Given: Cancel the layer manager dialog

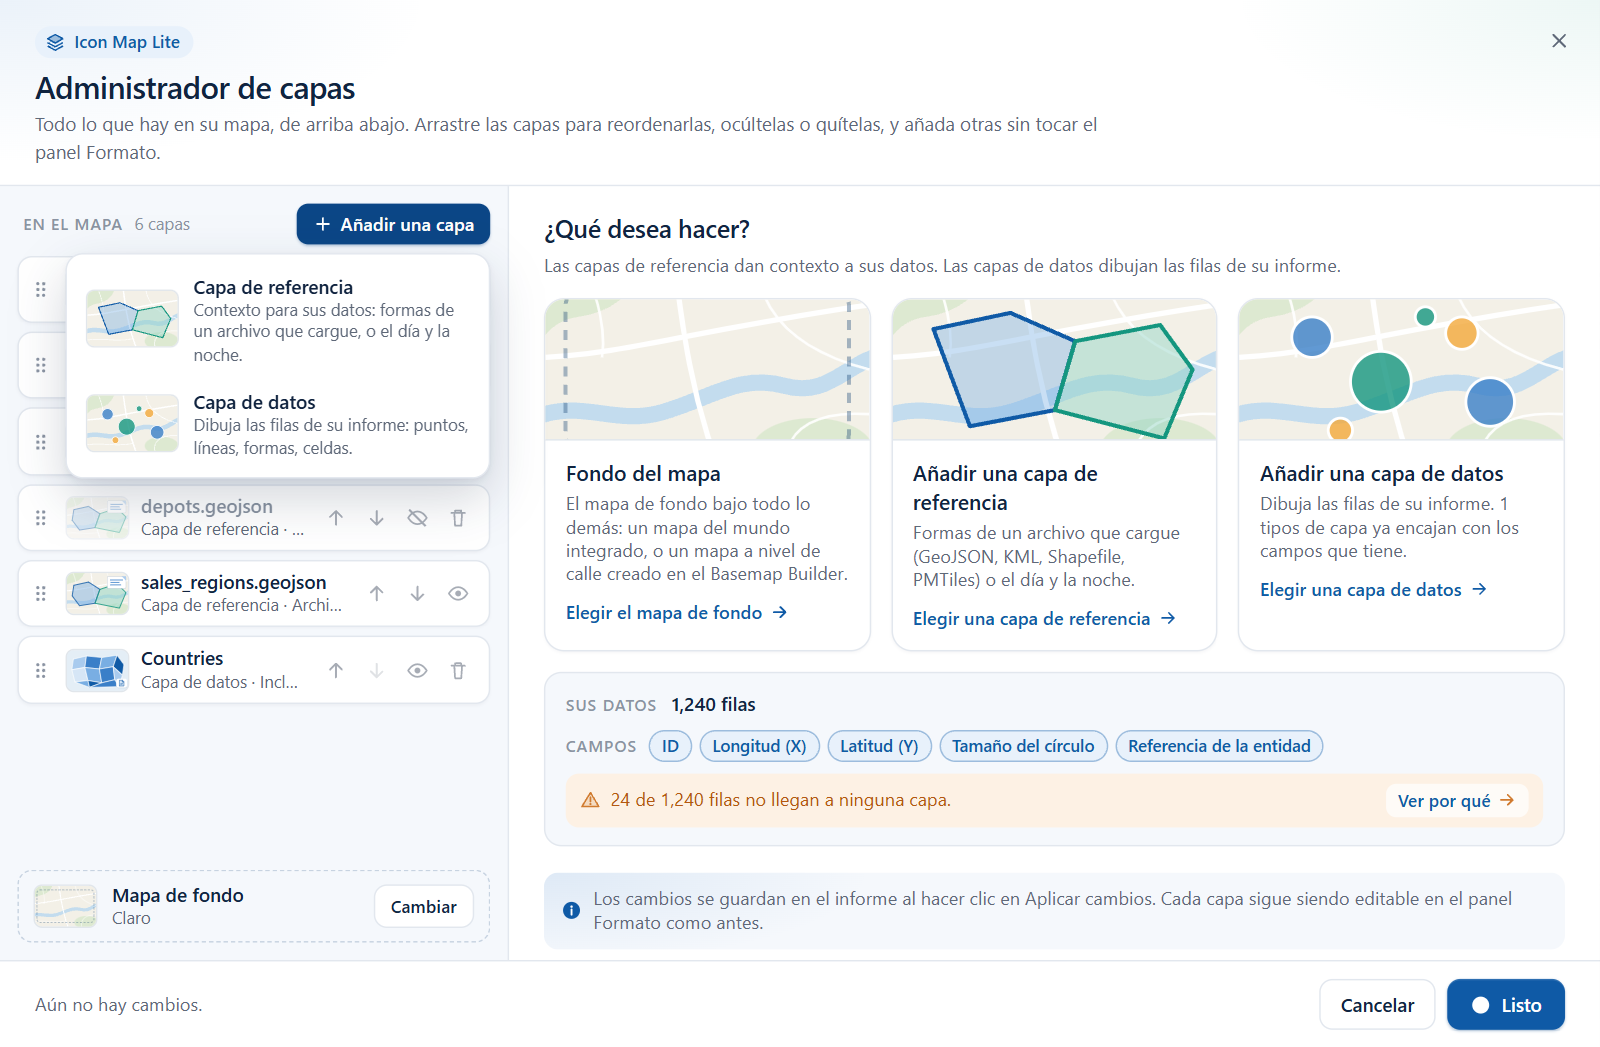Looking at the screenshot, I should tap(1377, 1005).
